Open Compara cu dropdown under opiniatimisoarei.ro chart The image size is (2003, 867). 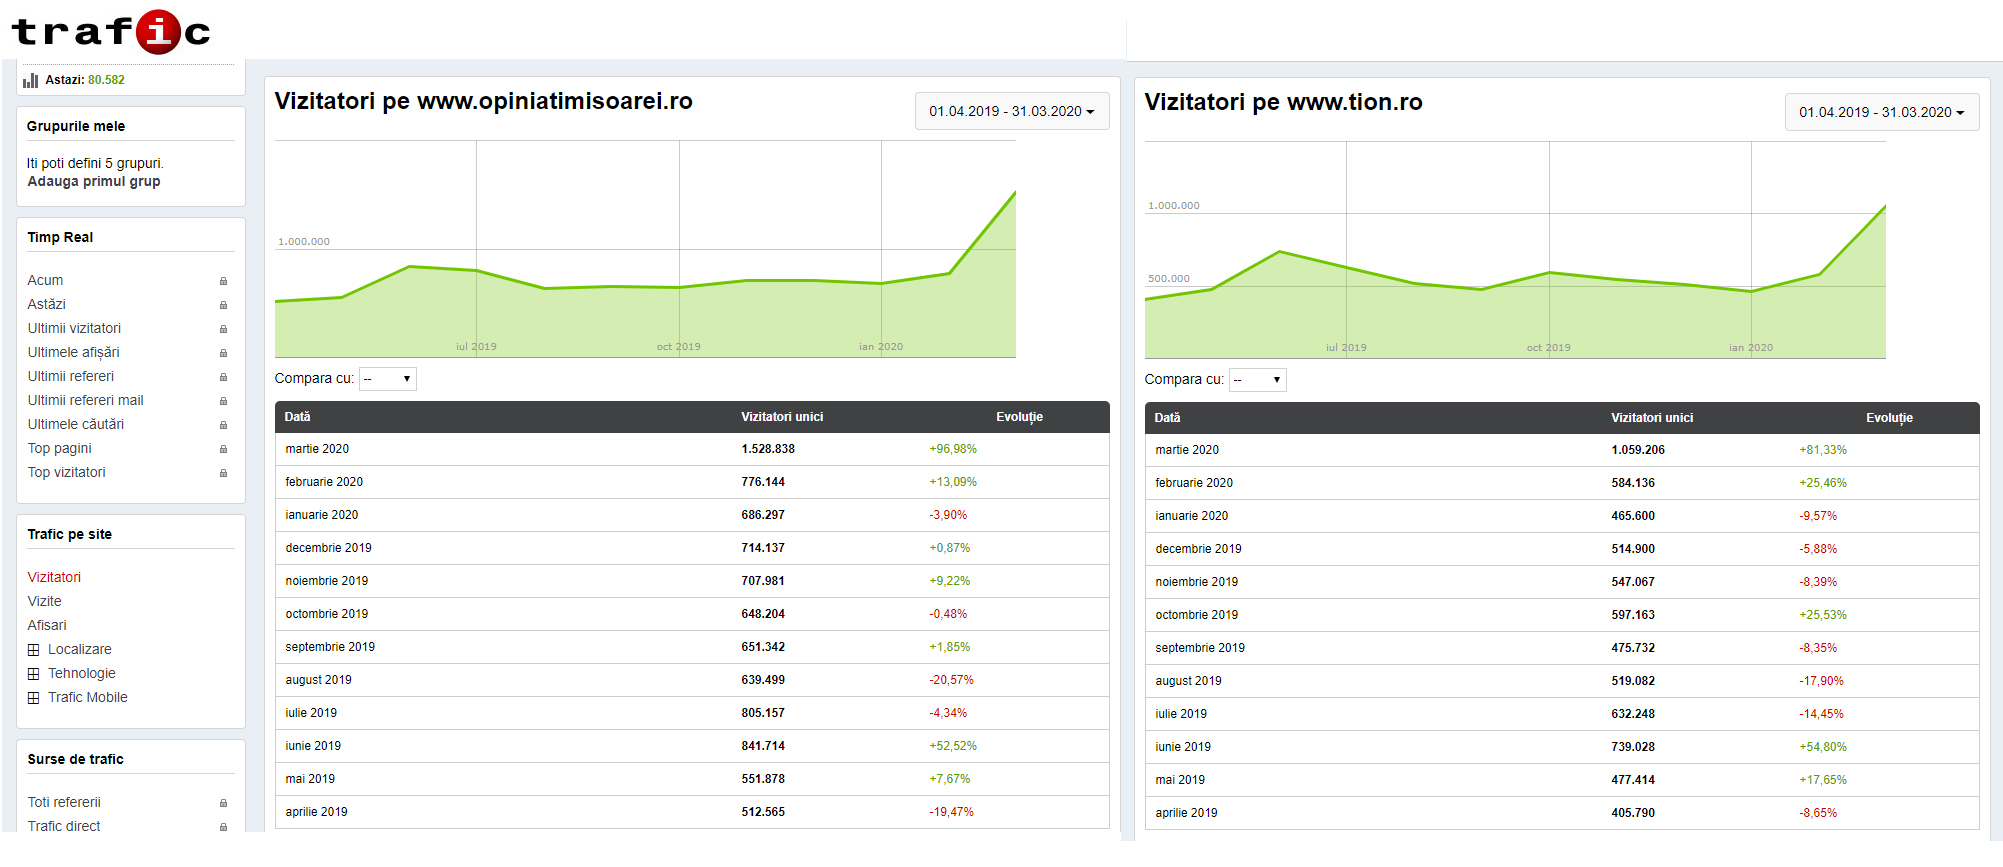tap(388, 378)
